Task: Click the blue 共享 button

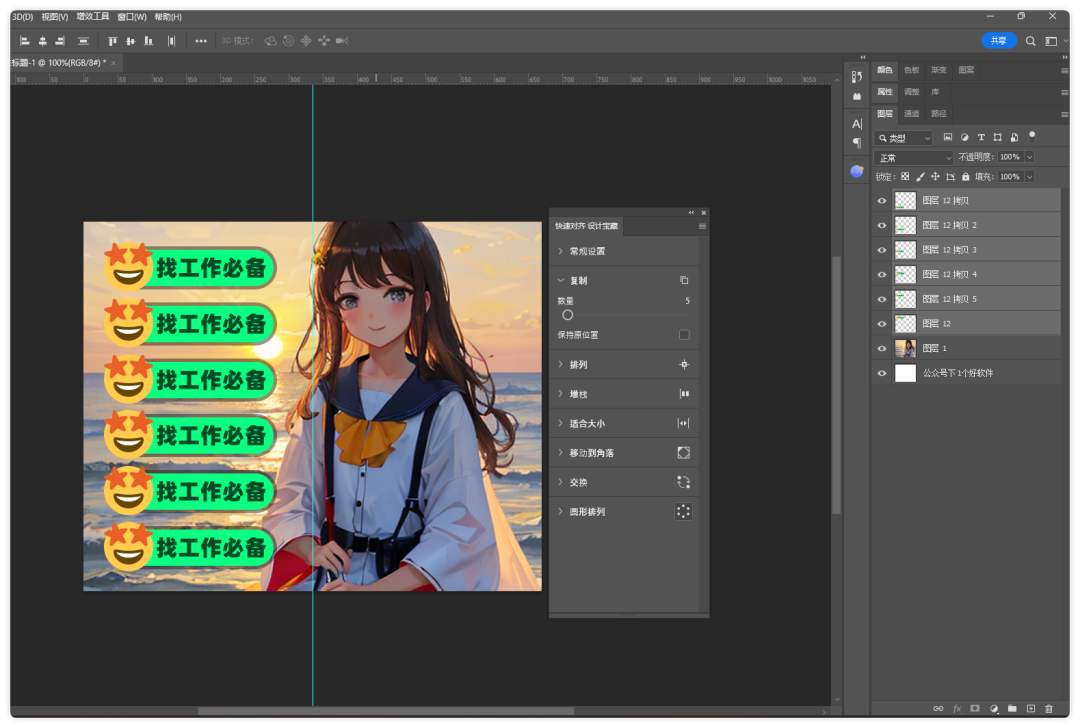Action: (998, 41)
